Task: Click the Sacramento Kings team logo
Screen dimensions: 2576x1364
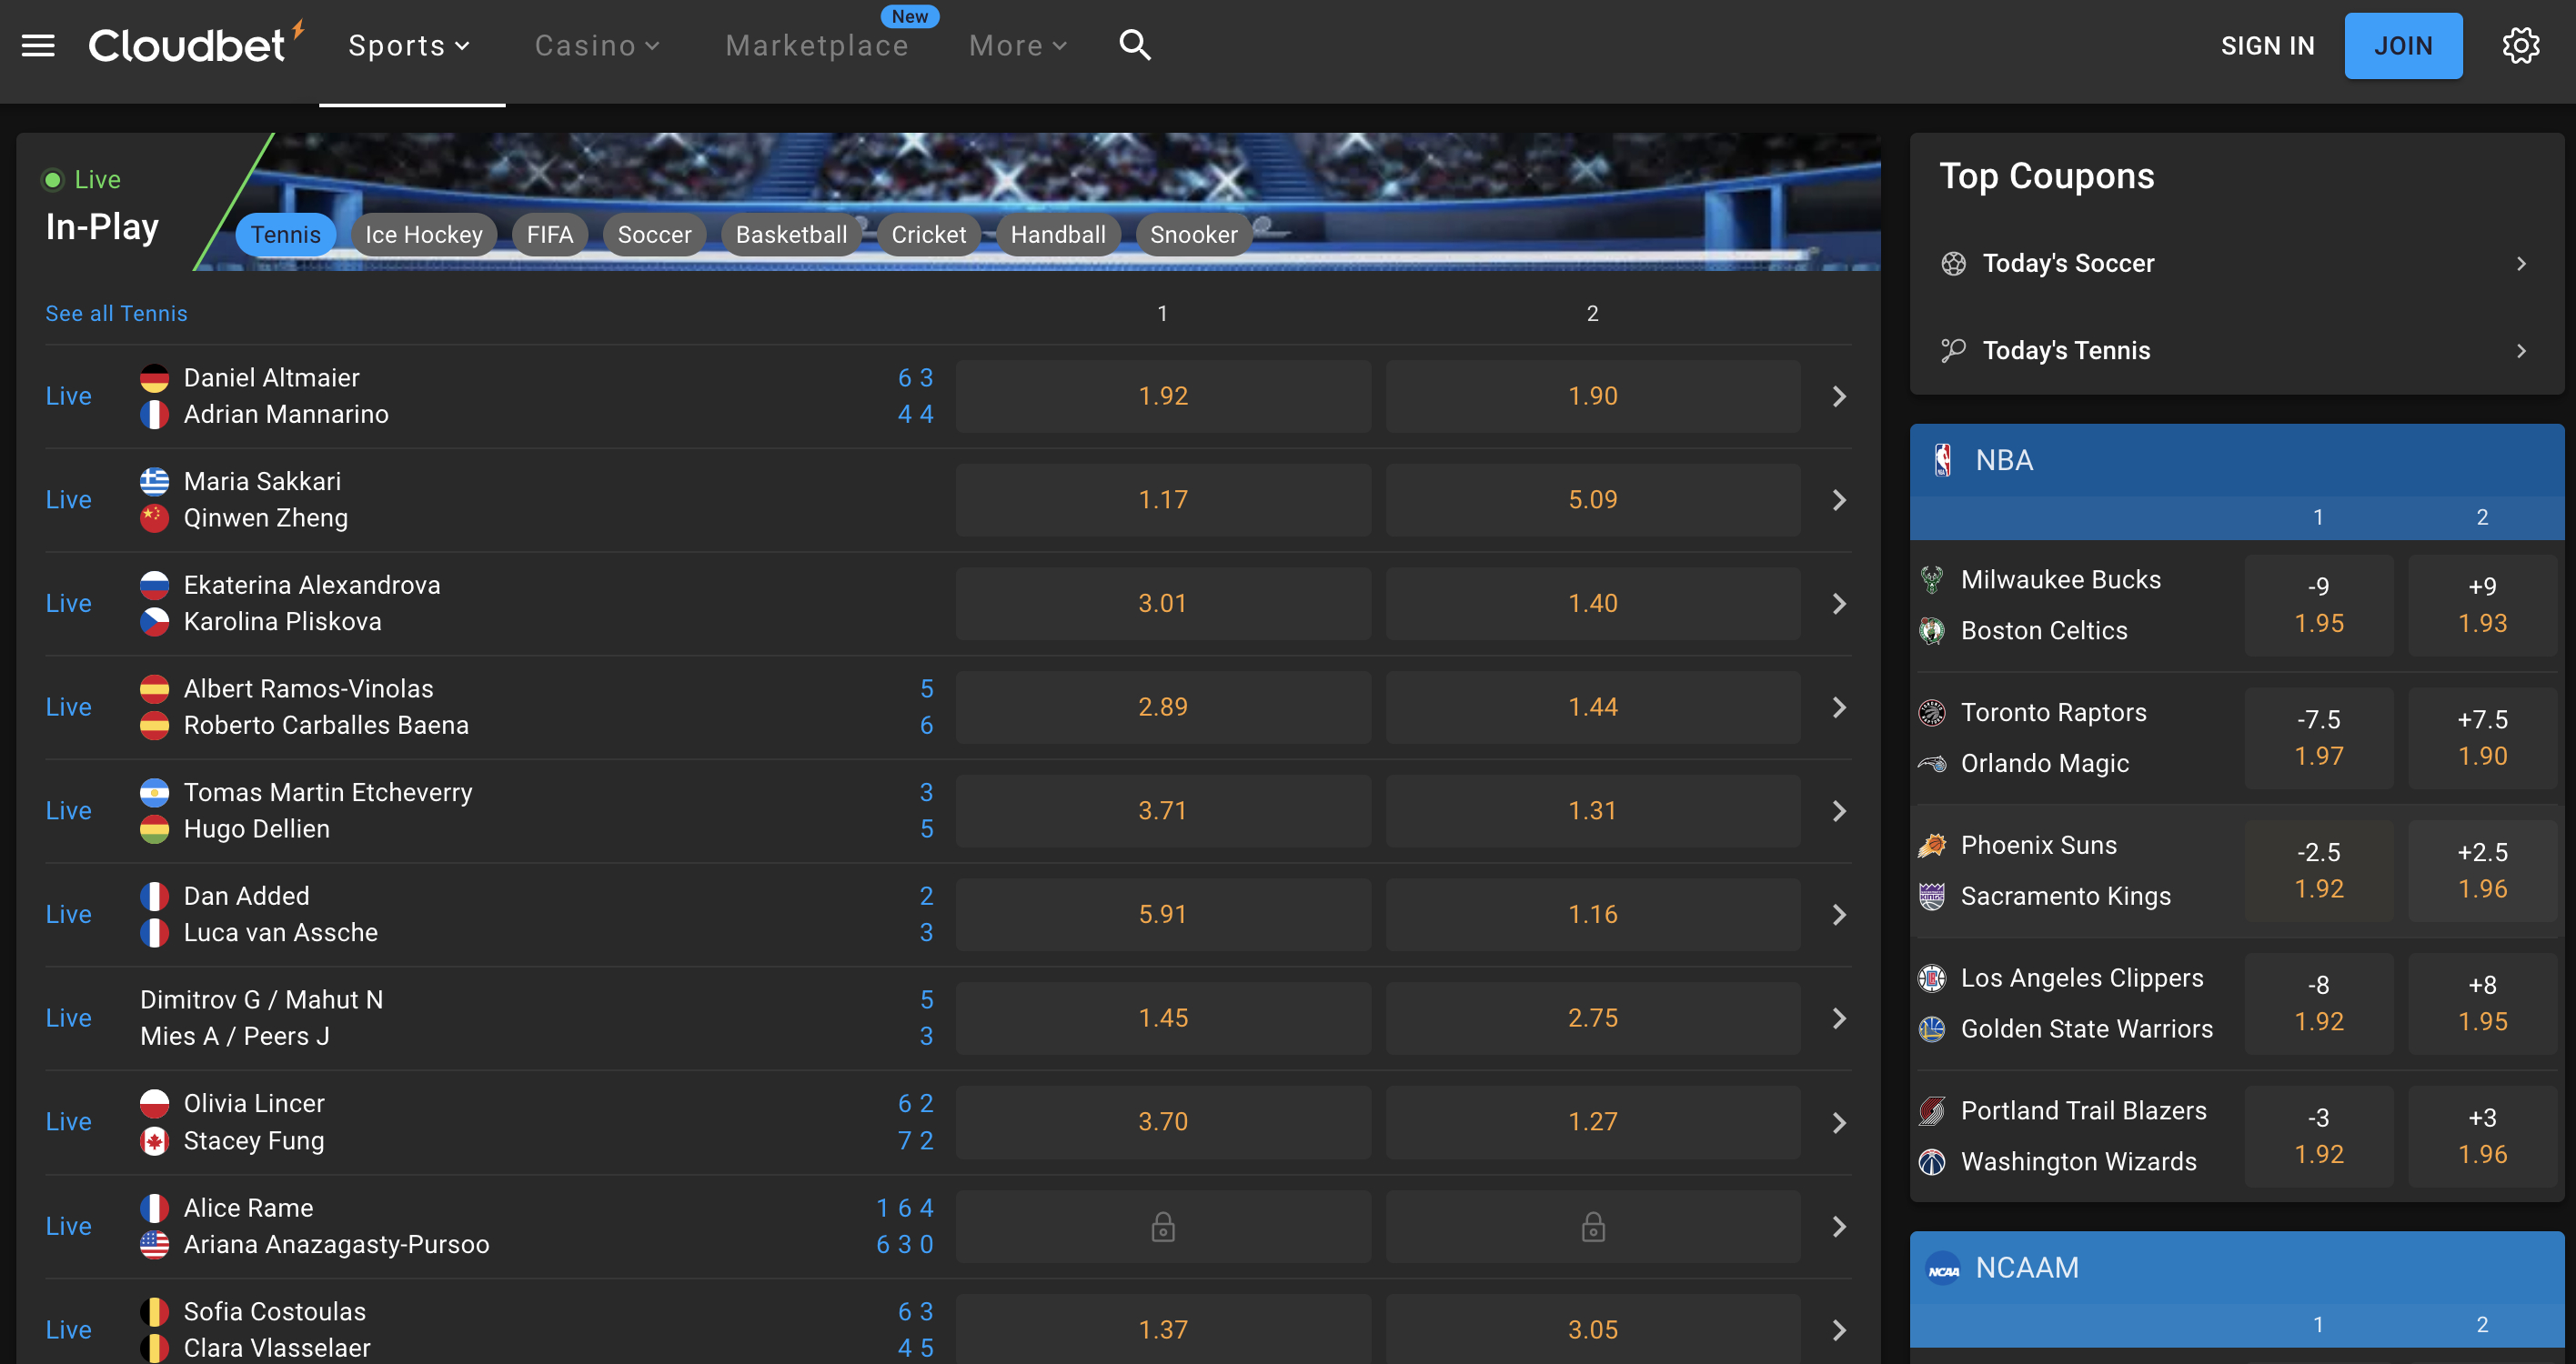Action: pos(1932,896)
